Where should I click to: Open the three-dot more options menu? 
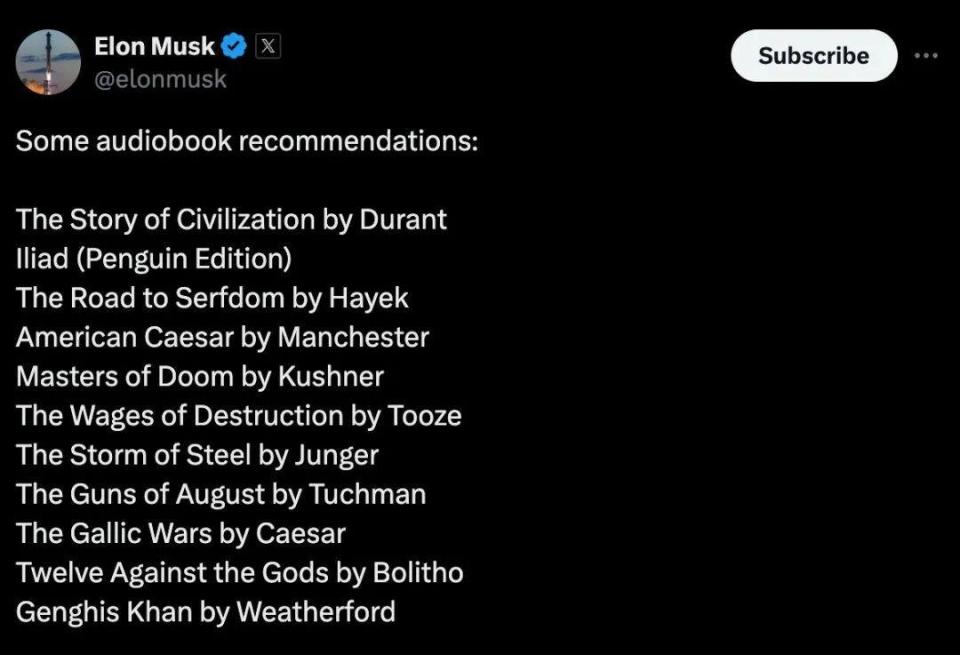926,56
